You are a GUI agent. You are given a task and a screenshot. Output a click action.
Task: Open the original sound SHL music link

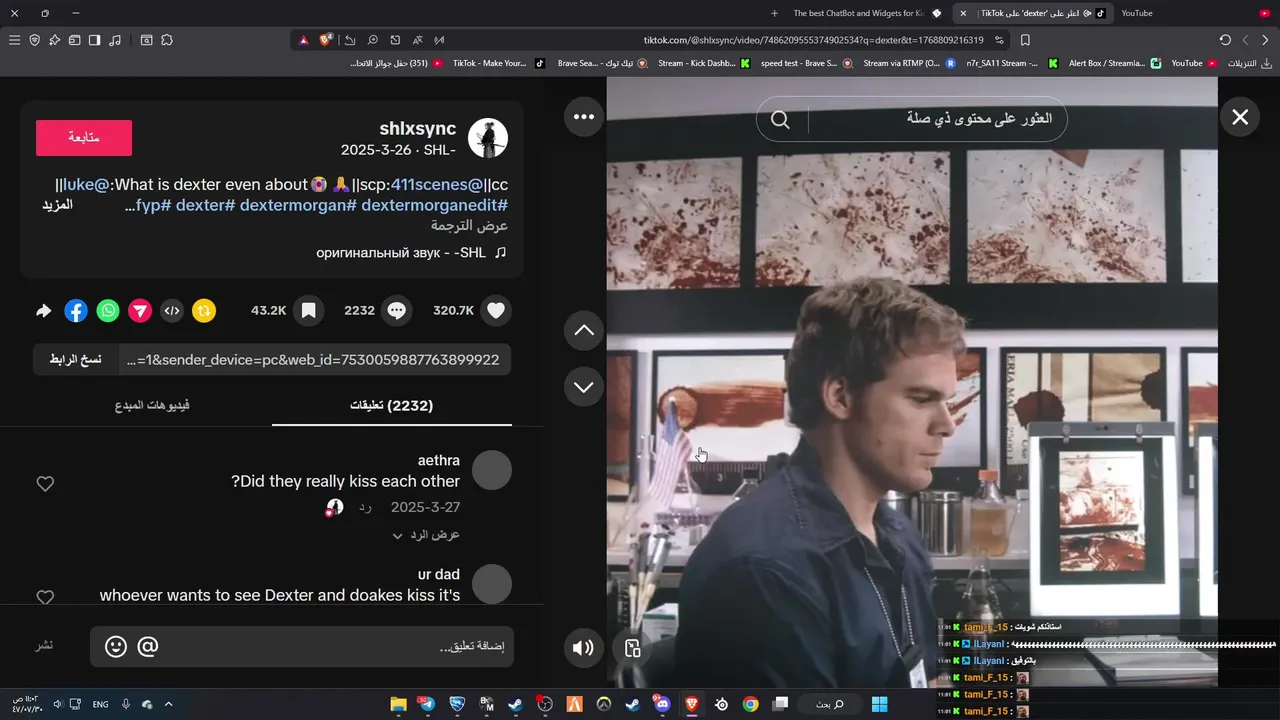tap(411, 253)
